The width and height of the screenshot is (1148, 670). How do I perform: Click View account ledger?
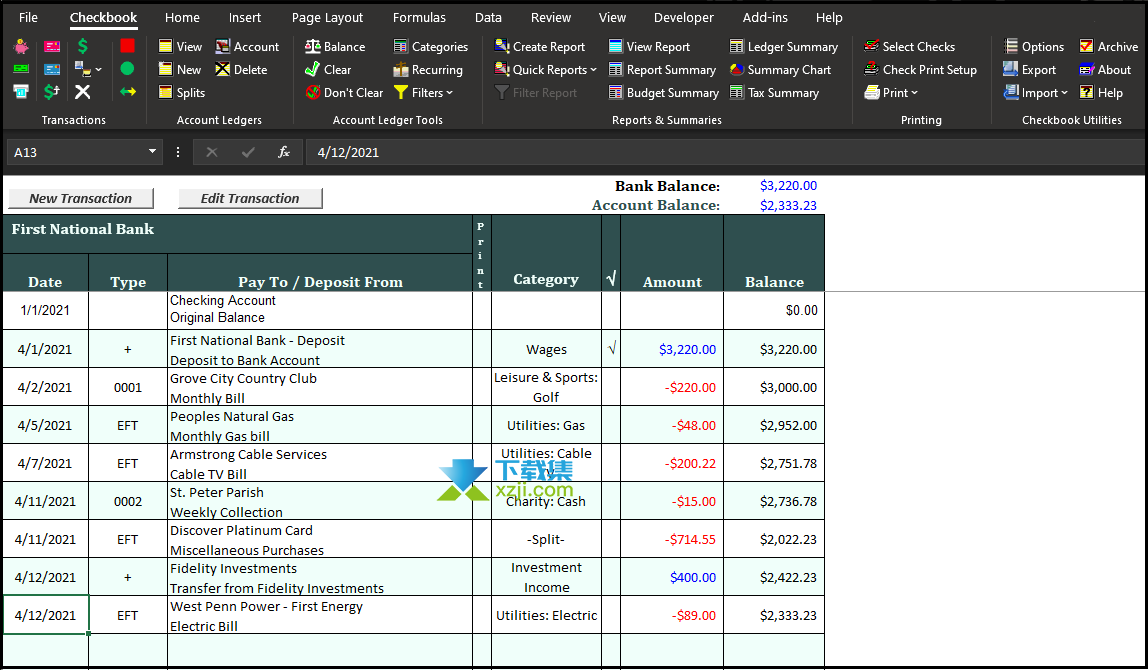pos(180,47)
